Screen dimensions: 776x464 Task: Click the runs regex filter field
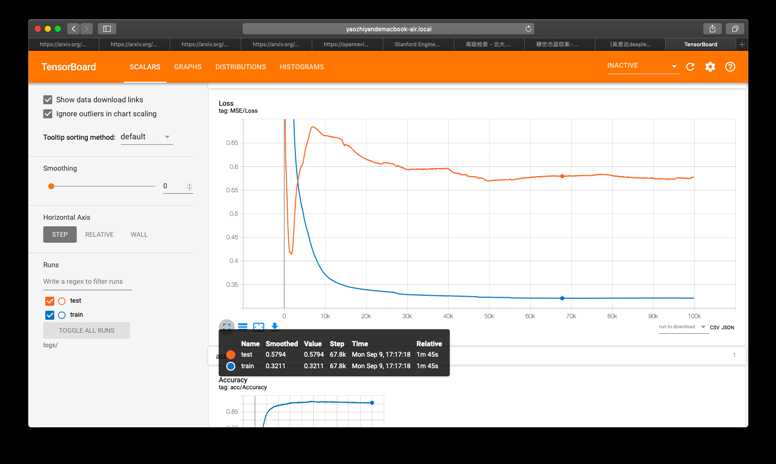click(x=87, y=281)
